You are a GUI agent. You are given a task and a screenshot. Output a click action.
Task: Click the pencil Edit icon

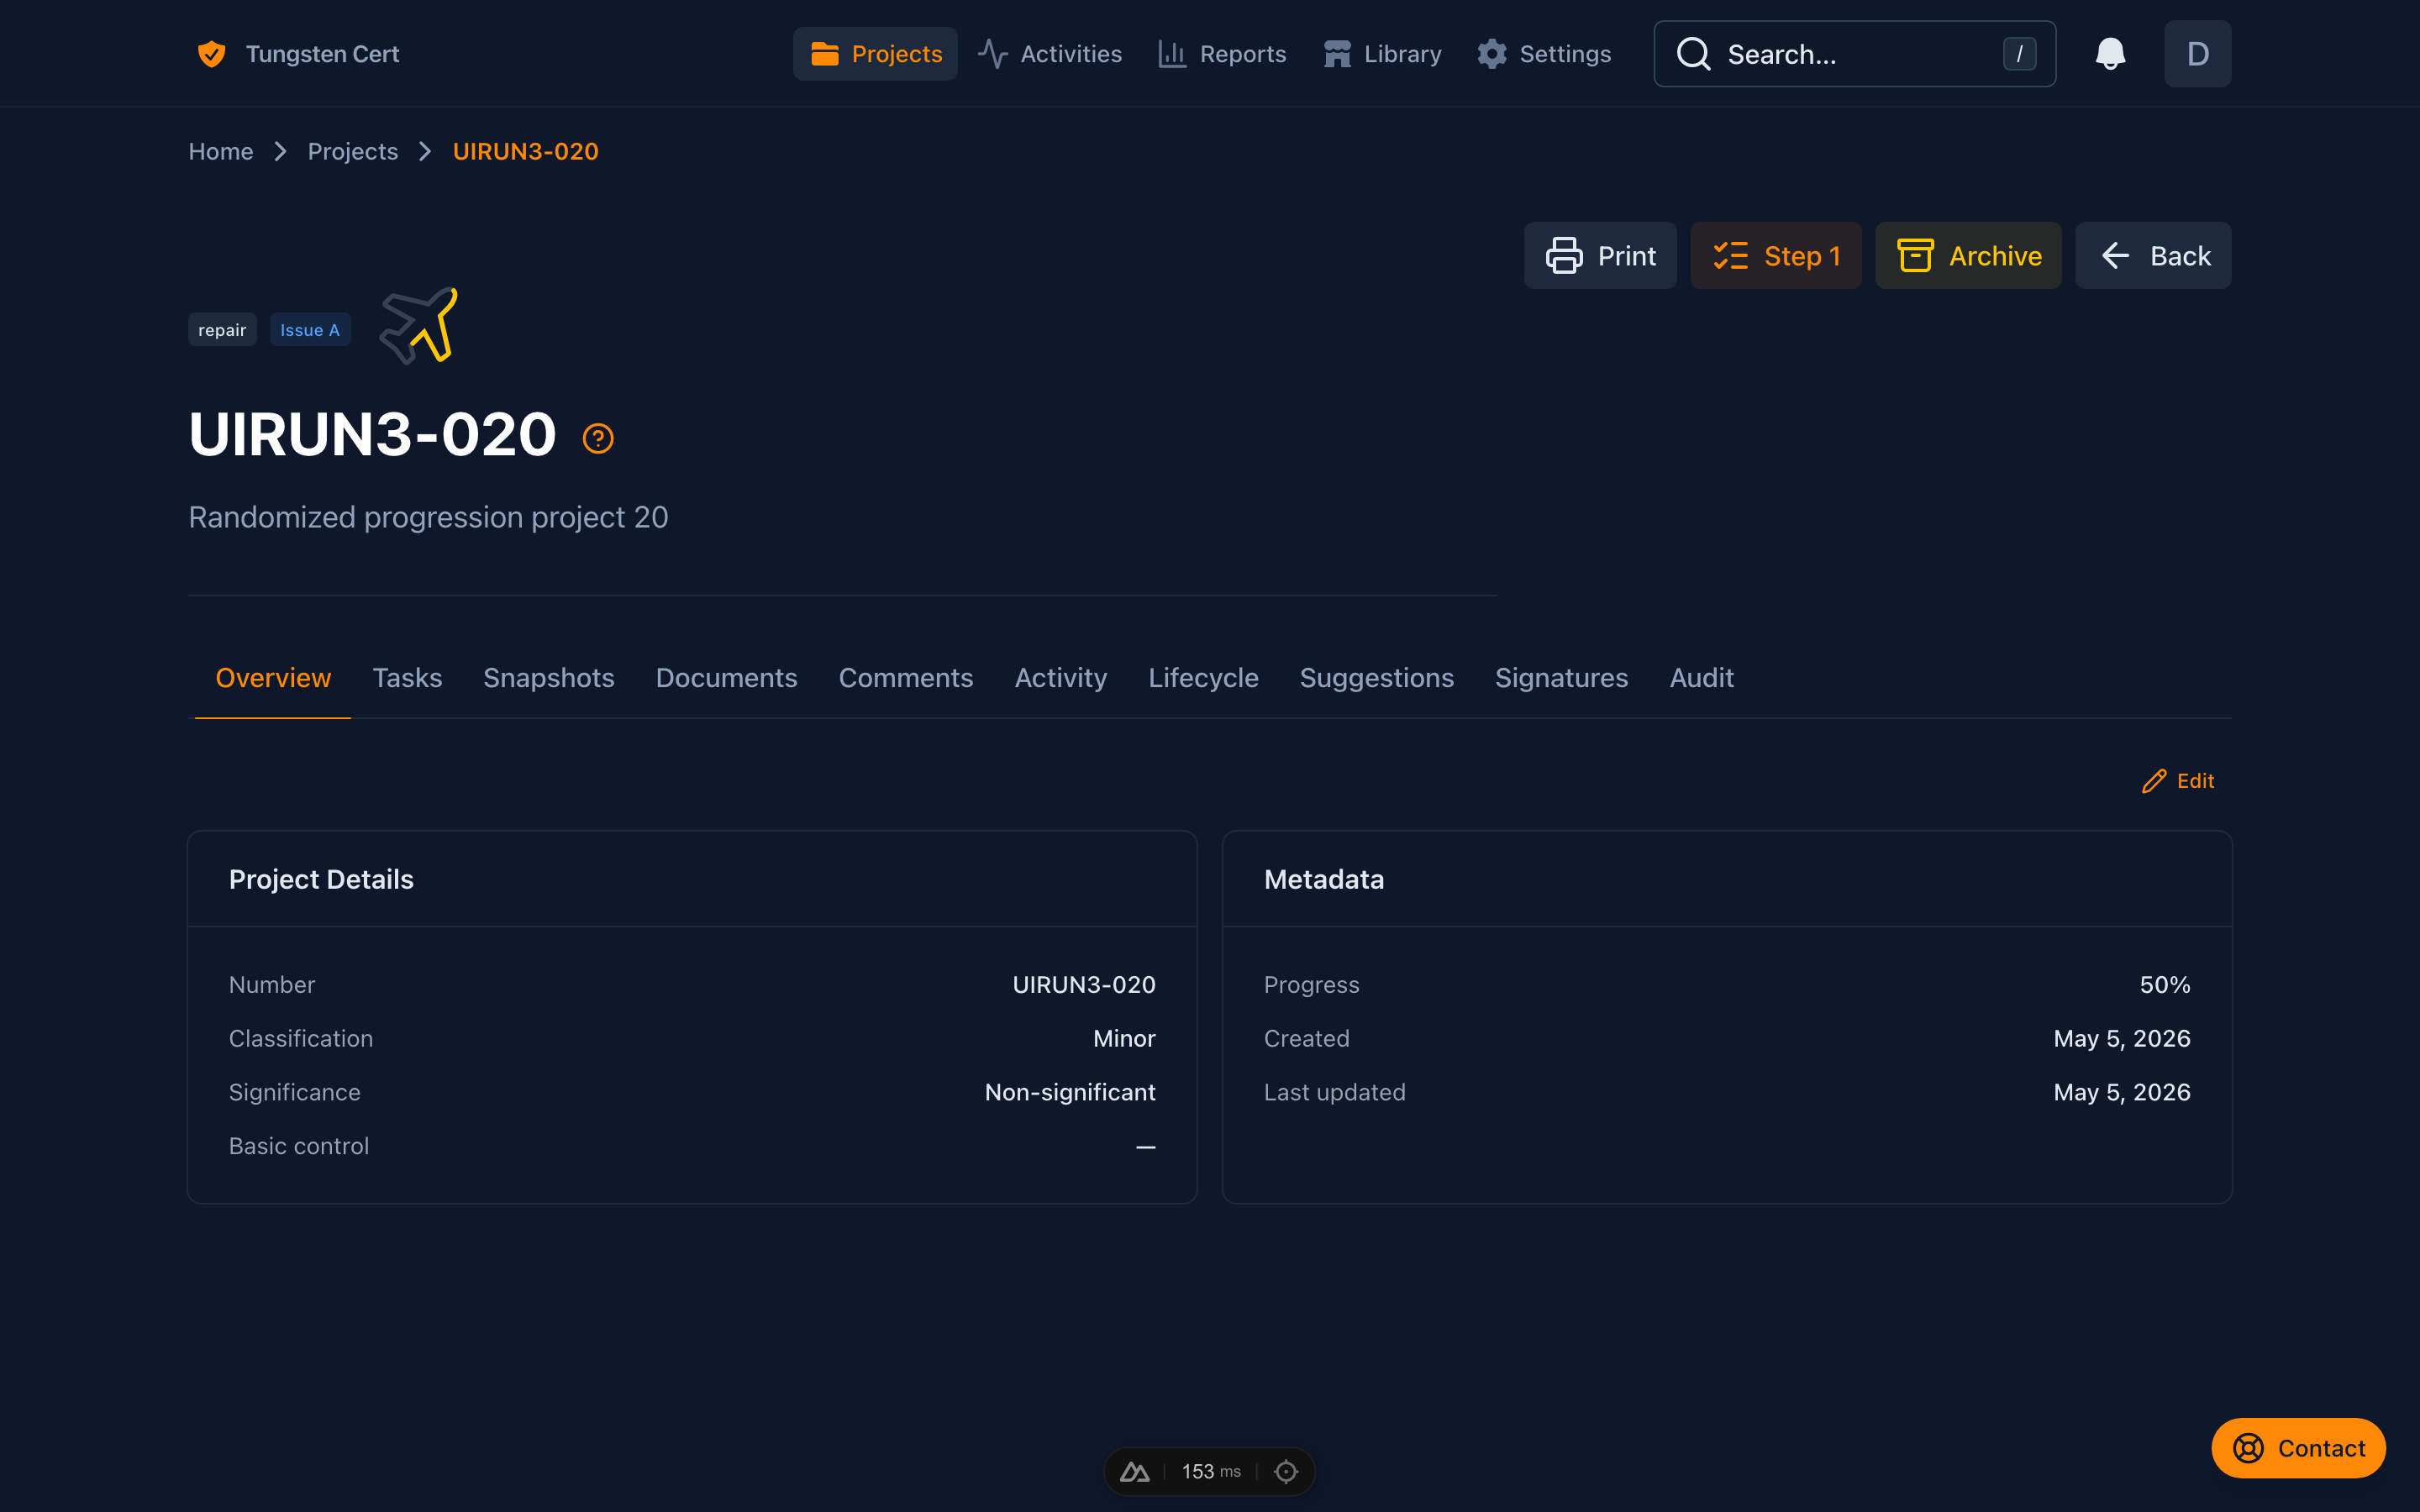2154,781
